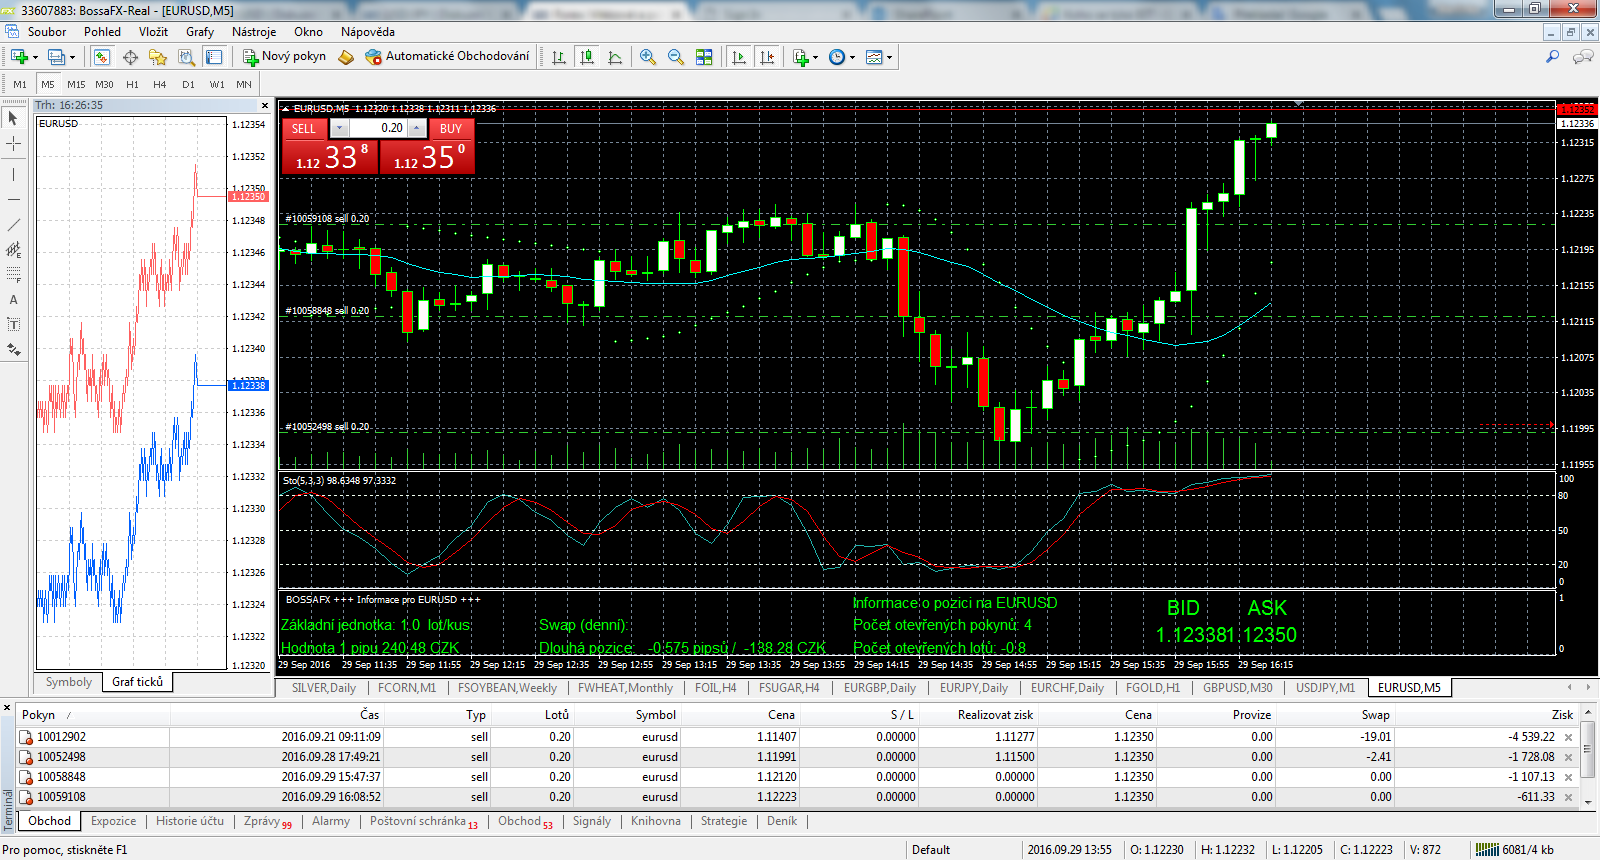The width and height of the screenshot is (1600, 860).
Task: Draw a trendline with the diagonal line tool
Action: point(14,224)
